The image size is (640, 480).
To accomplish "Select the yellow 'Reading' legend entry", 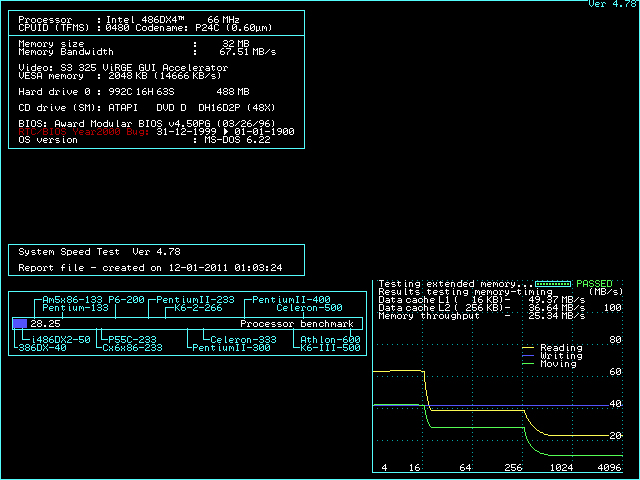I will pos(552,348).
